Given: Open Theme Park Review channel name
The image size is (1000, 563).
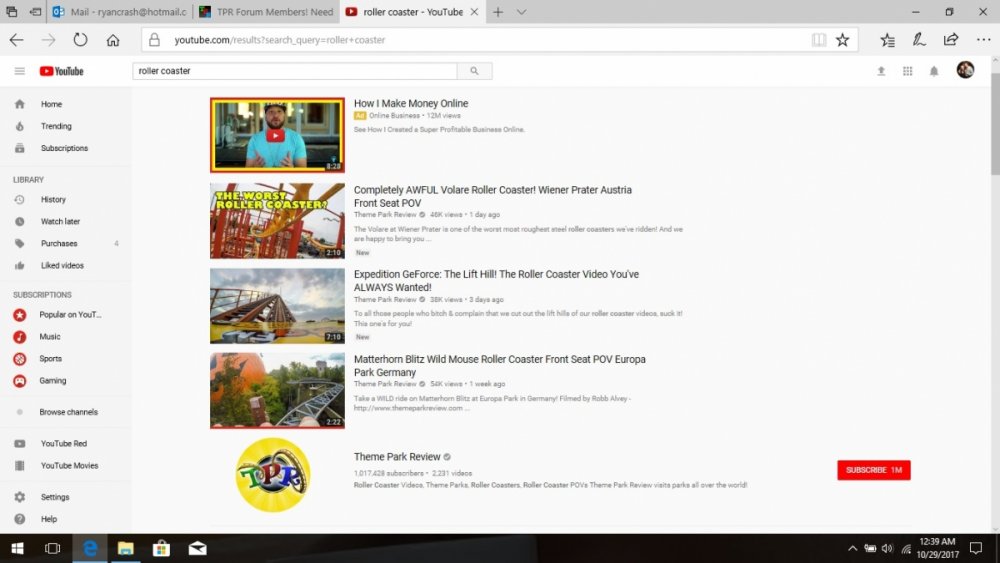Looking at the screenshot, I should 397,457.
